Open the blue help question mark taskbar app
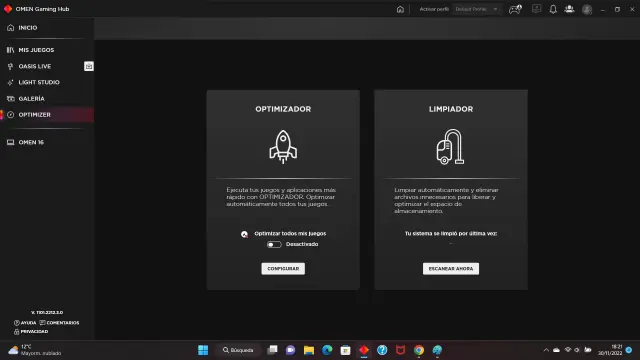Screen dimensions: 640x360 click(382, 350)
